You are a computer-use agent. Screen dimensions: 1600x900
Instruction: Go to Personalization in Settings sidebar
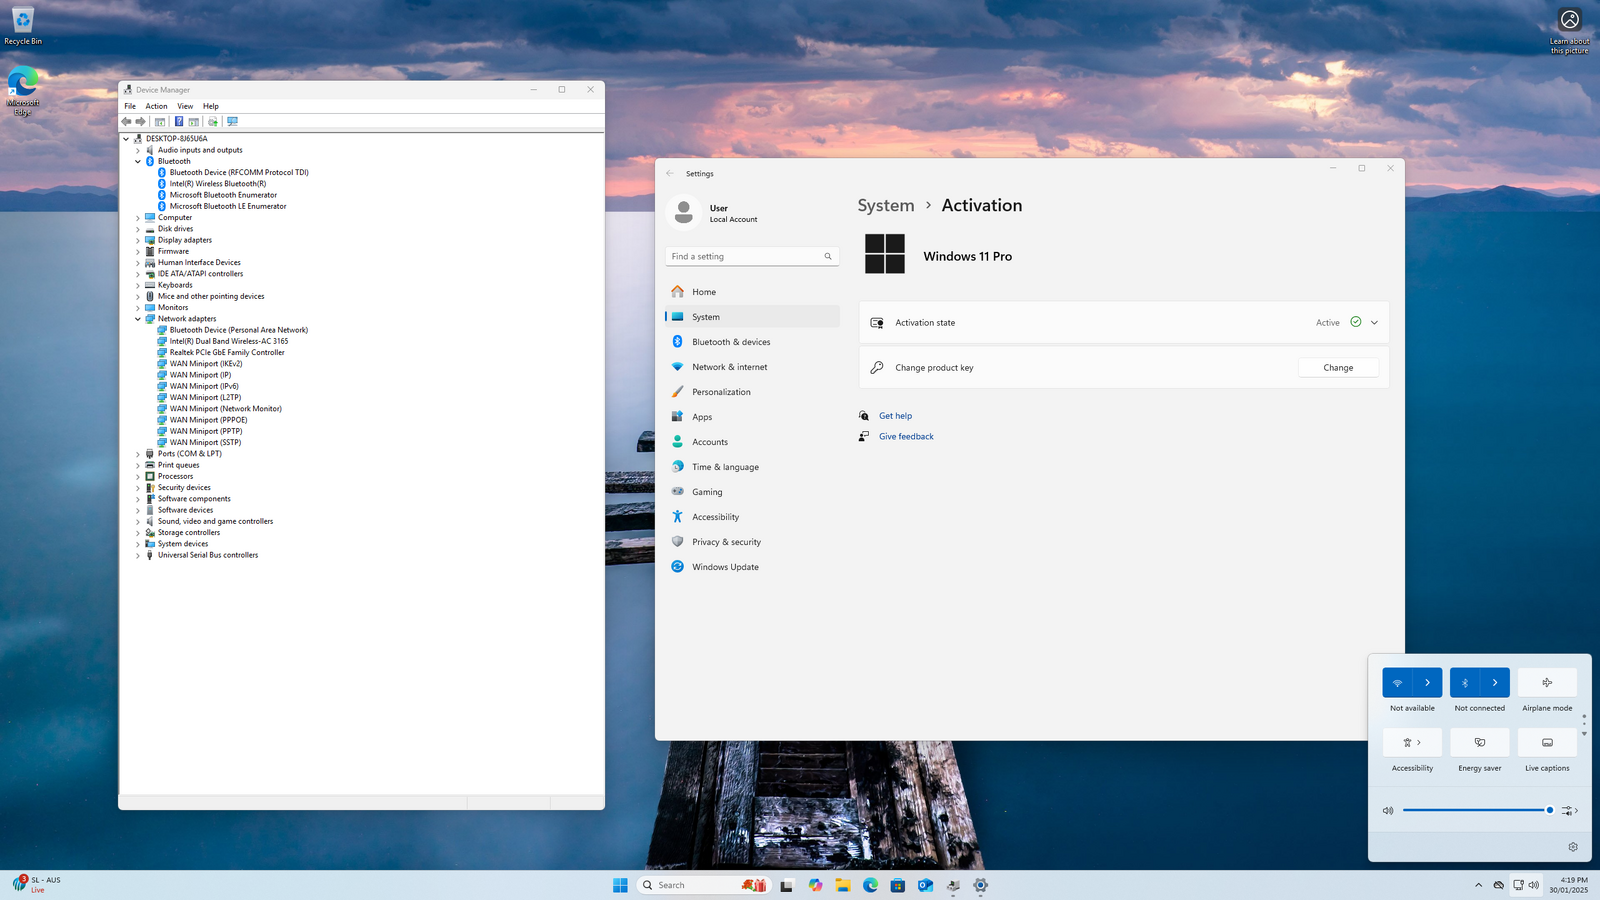(752, 392)
